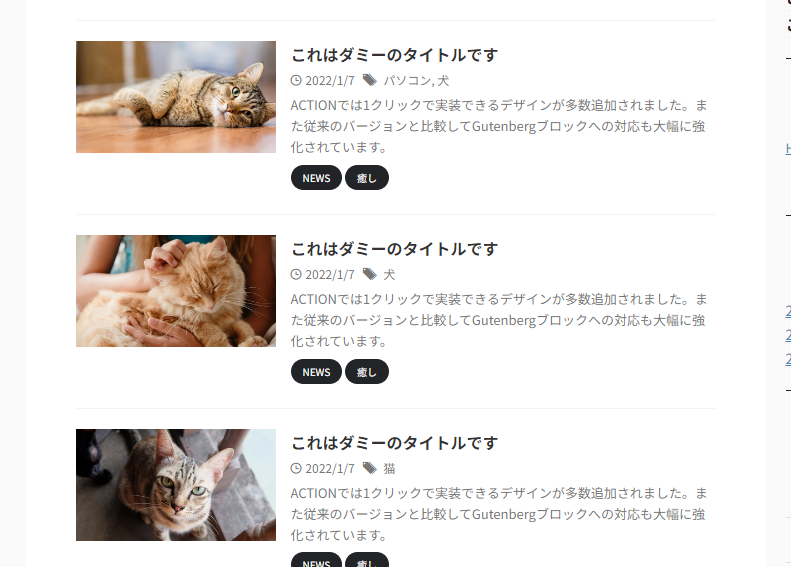Click the 犬 tag after パソコン
791x567 pixels.
443,81
